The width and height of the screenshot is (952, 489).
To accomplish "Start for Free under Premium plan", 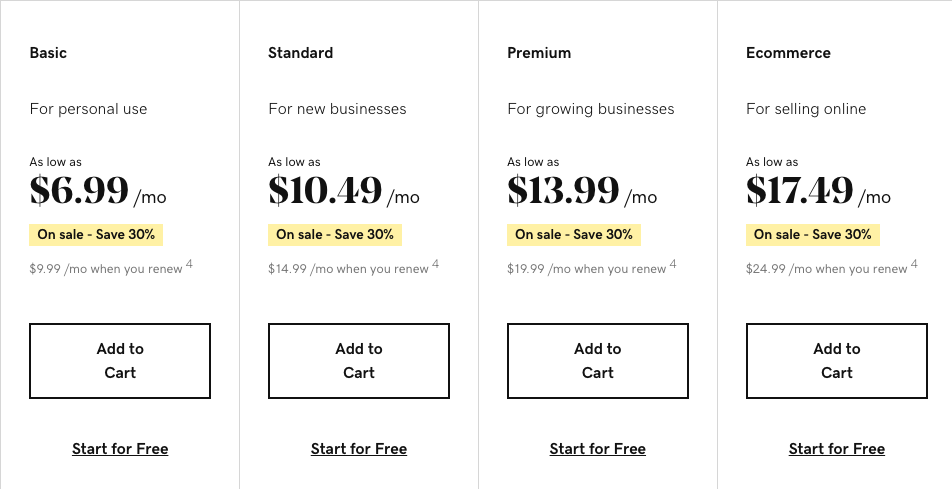I will click(x=597, y=449).
